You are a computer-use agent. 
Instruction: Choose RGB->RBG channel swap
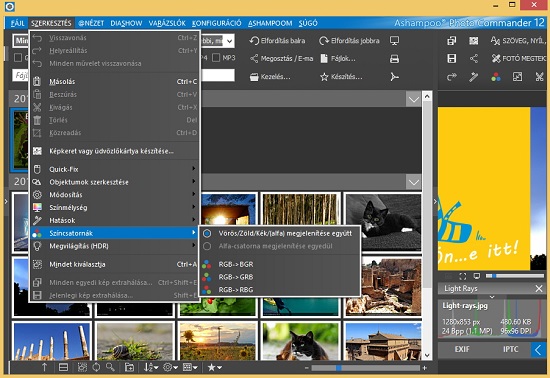point(279,290)
